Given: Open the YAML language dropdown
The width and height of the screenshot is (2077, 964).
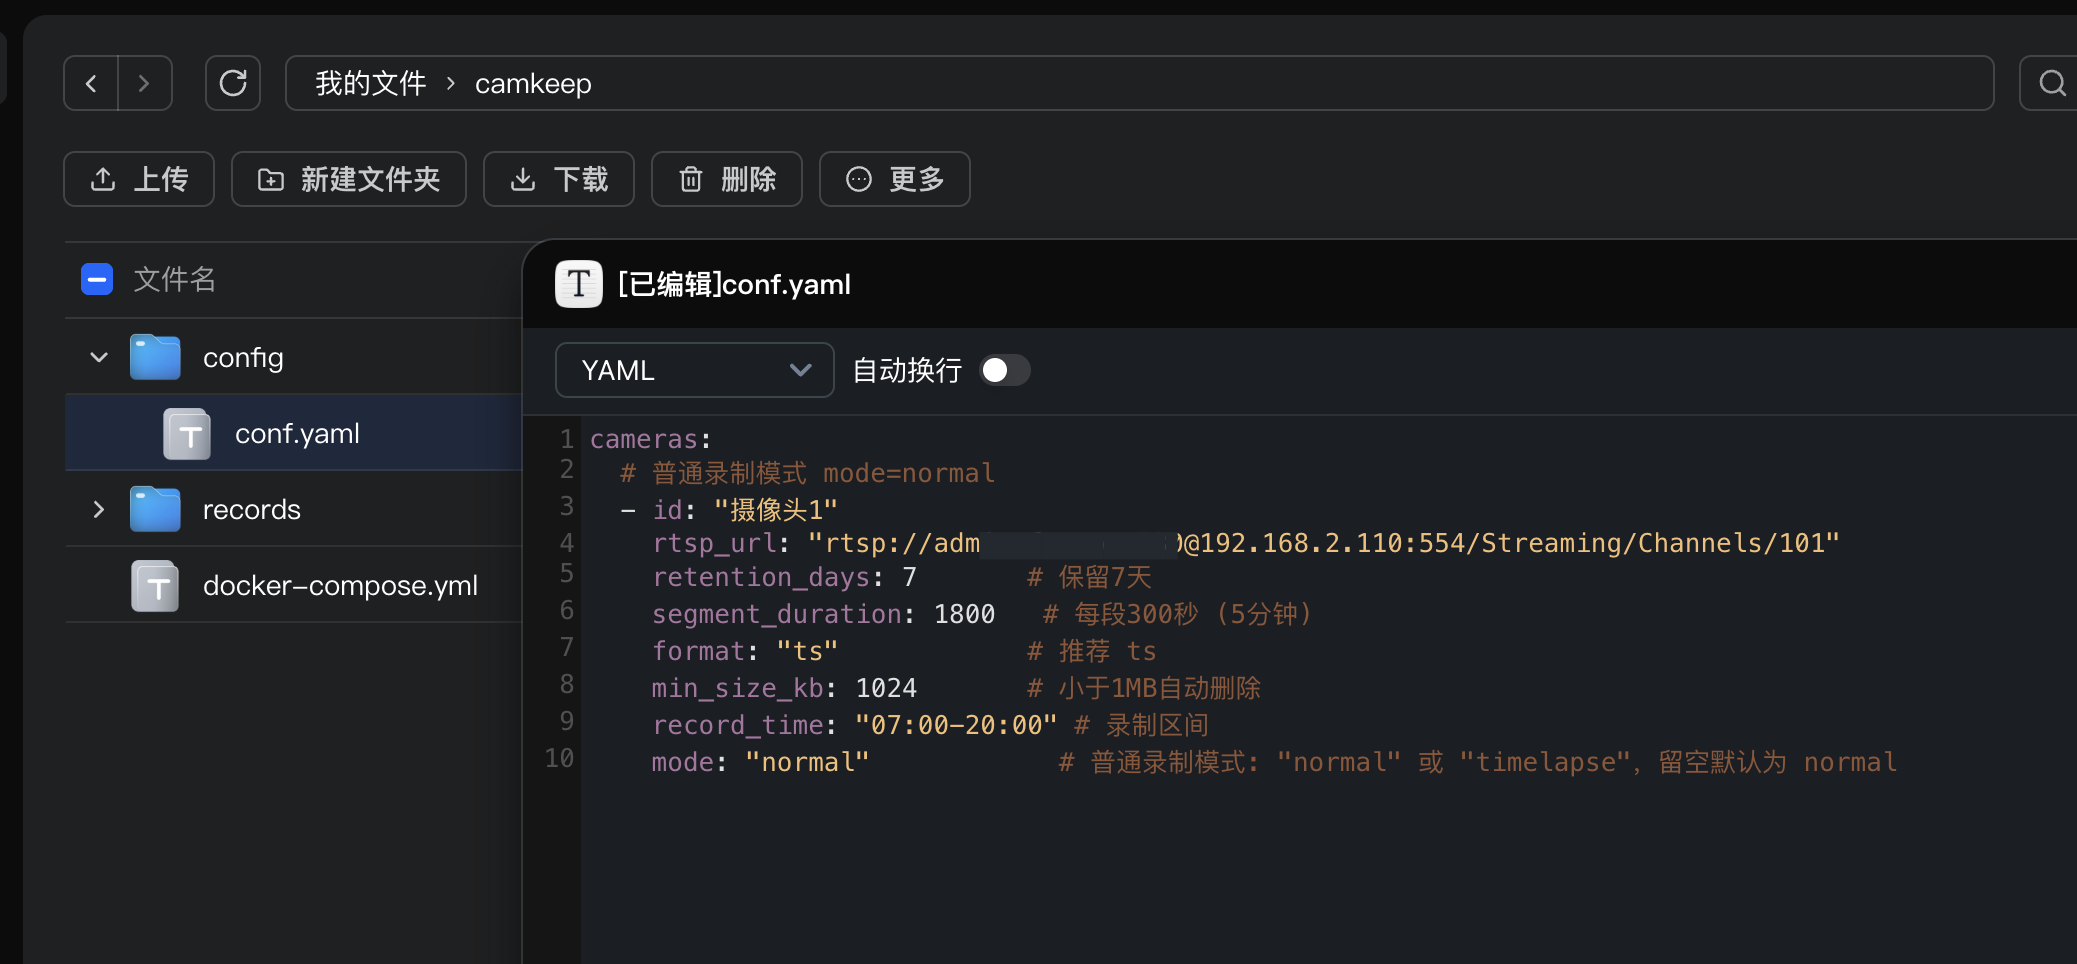Looking at the screenshot, I should point(695,370).
